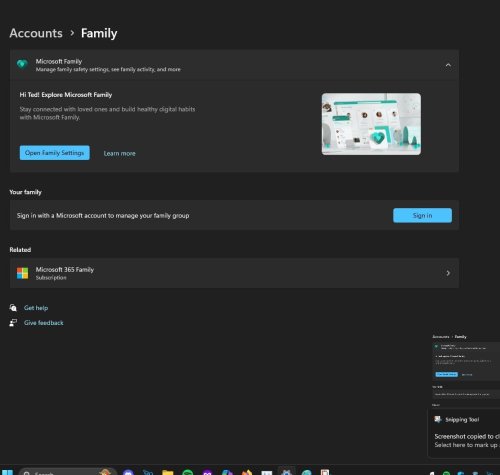
Task: Click the 'Your family' section label
Action: click(26, 192)
